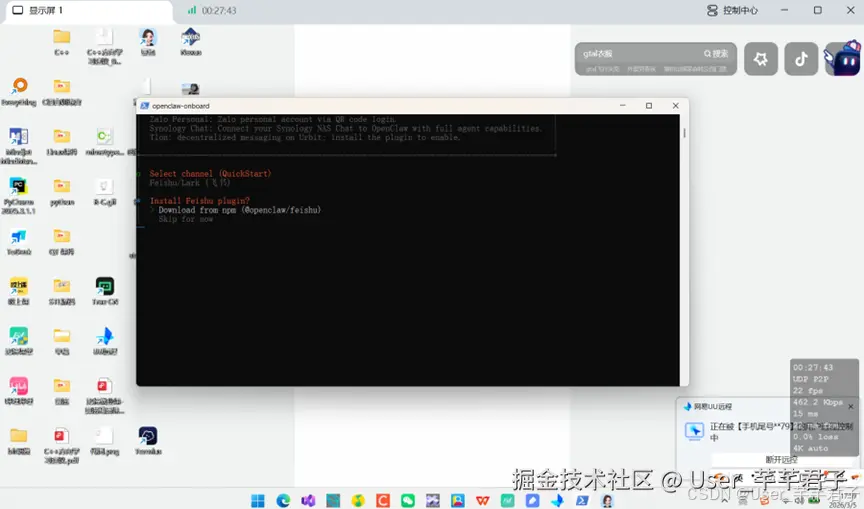The width and height of the screenshot is (864, 509).
Task: Open WeChat from the taskbar
Action: 408,500
